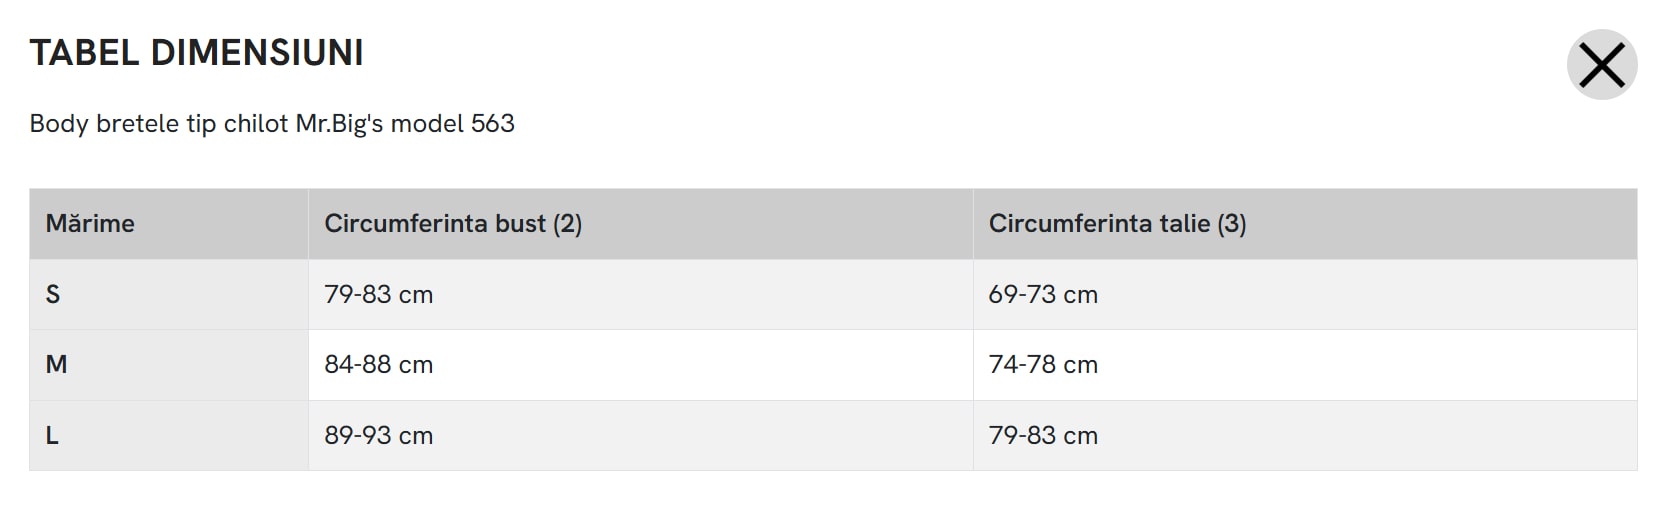Select the Circumferinta talie (3) header
Image resolution: width=1668 pixels, height=529 pixels.
click(1117, 224)
